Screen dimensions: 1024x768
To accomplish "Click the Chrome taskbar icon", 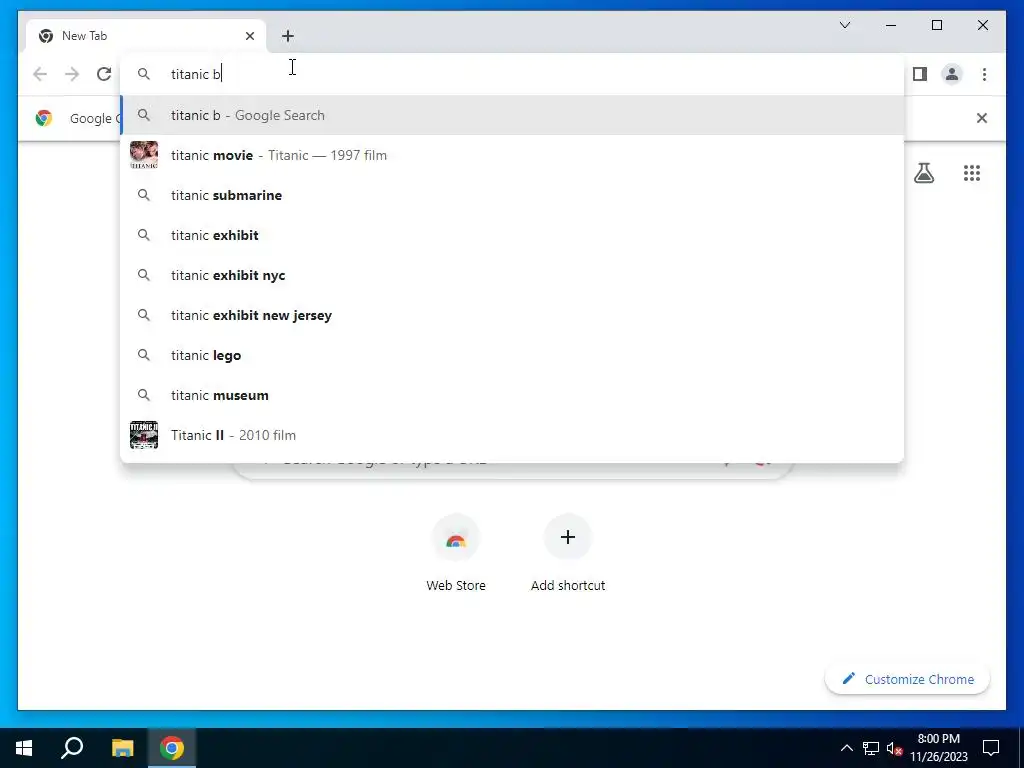I will click(x=172, y=748).
